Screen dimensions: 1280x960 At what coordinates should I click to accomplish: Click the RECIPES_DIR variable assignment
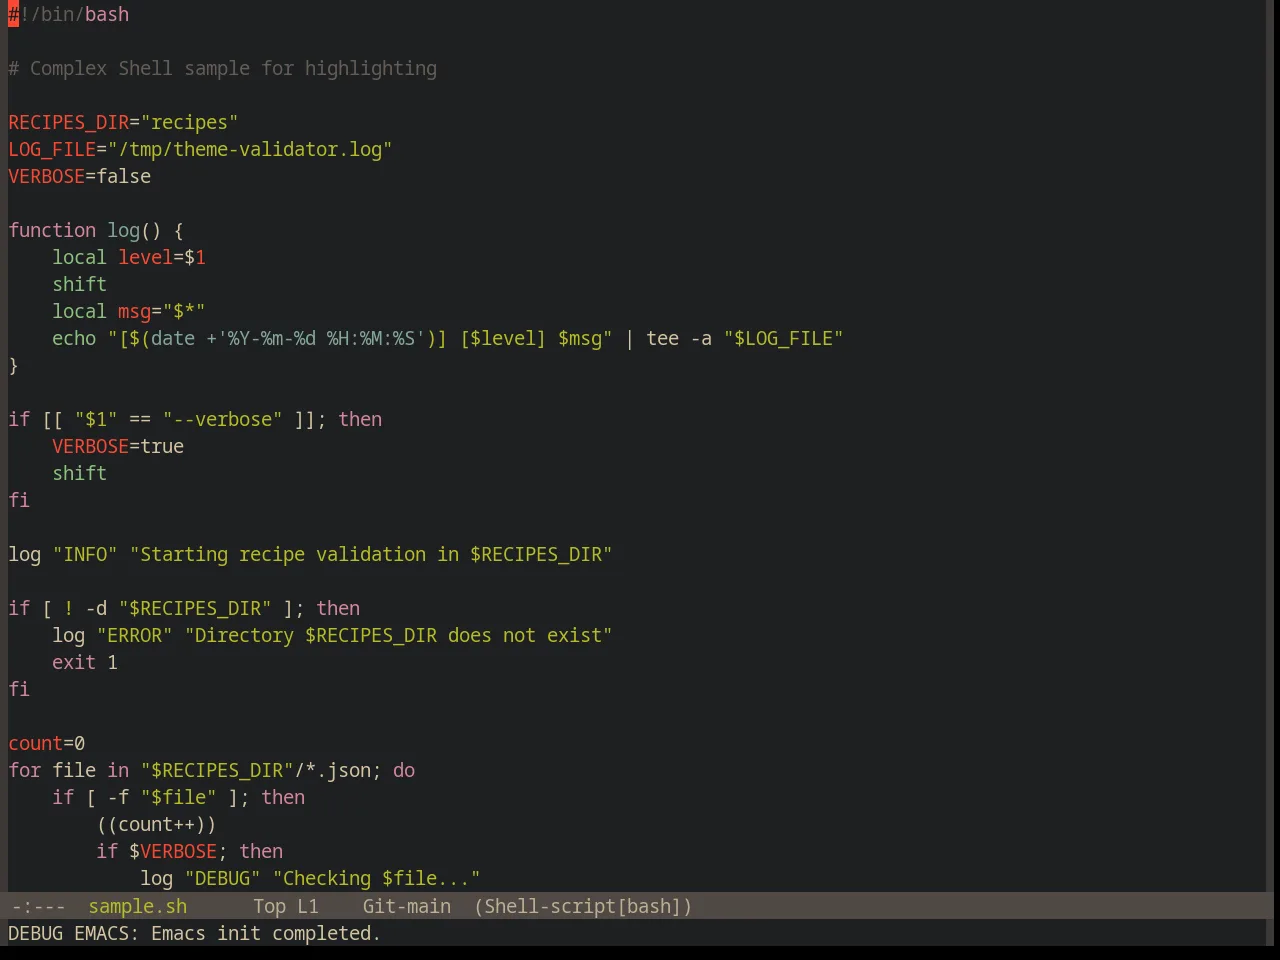tap(123, 122)
